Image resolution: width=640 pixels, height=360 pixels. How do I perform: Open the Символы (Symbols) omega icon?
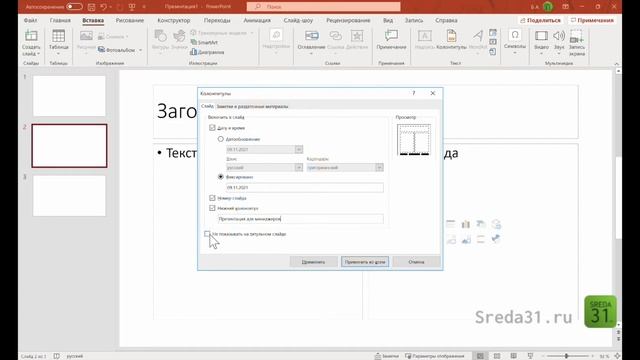[515, 36]
